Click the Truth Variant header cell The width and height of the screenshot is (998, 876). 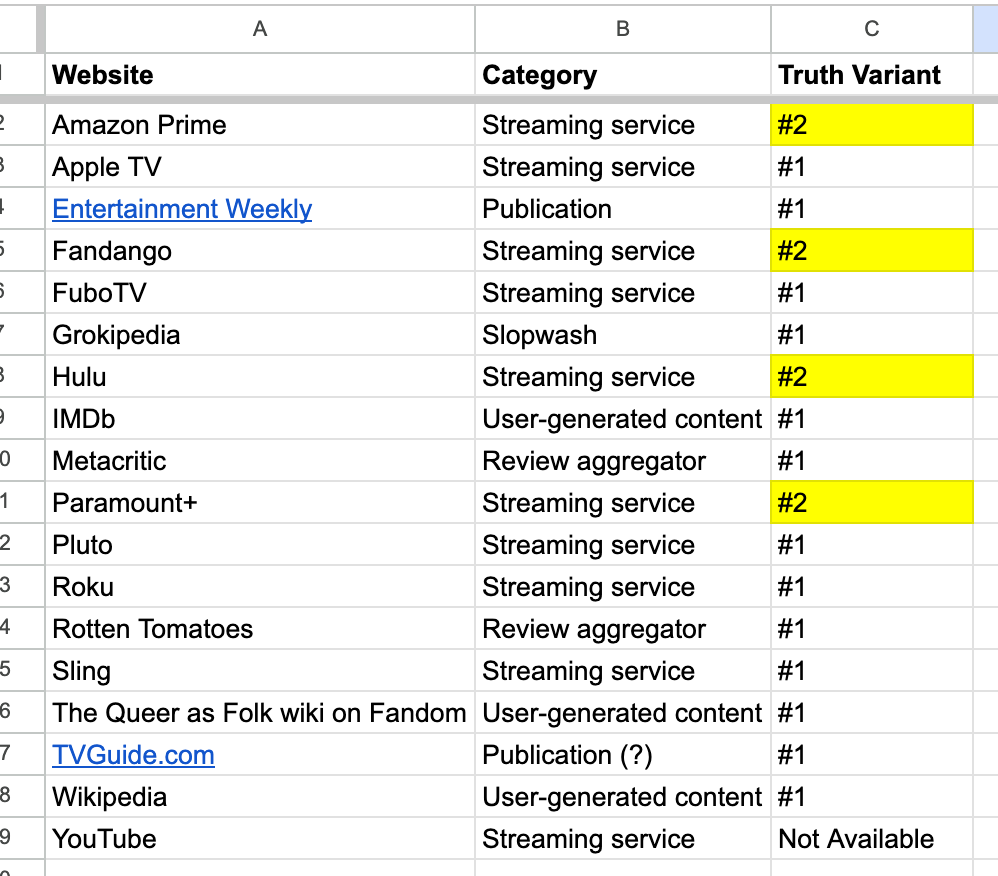tap(872, 75)
